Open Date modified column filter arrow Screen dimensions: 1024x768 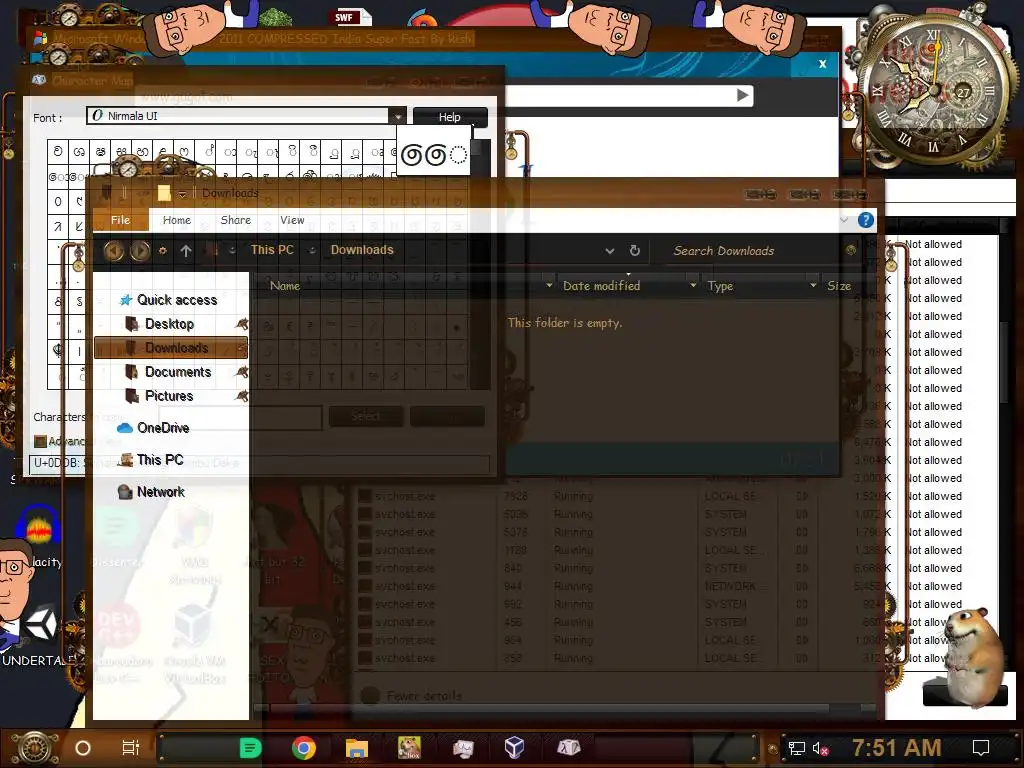693,285
